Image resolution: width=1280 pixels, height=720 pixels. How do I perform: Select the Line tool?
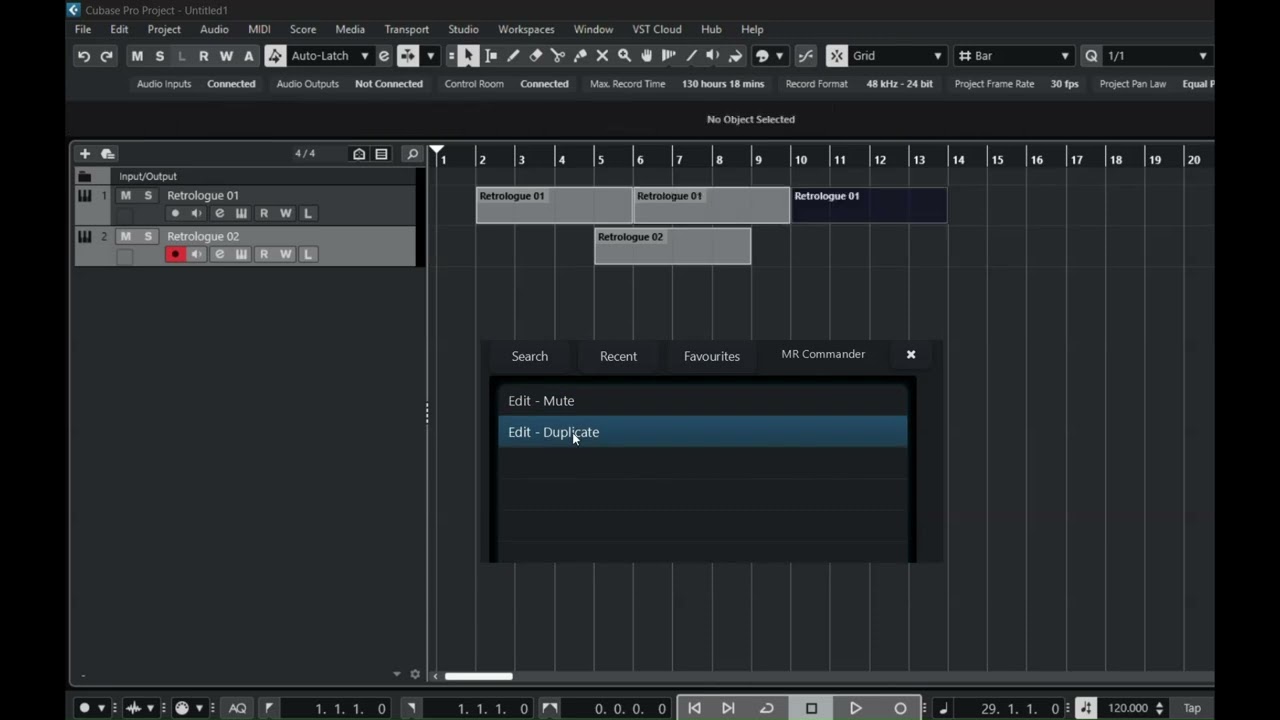(x=691, y=56)
